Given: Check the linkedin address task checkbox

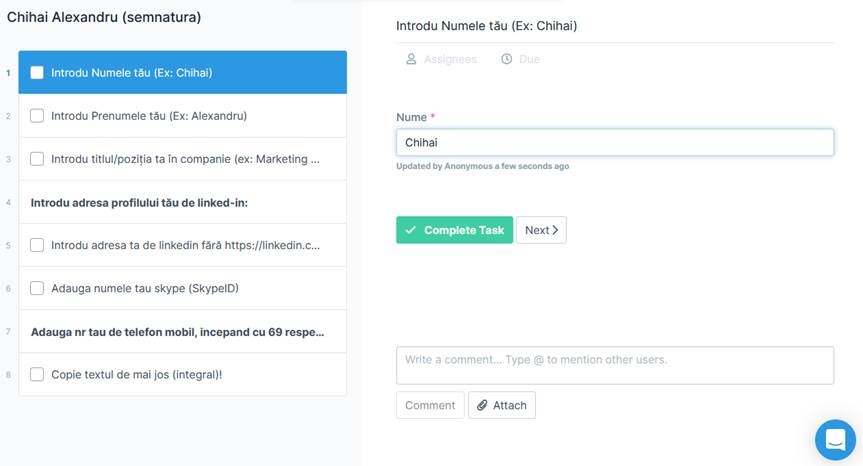Looking at the screenshot, I should pyautogui.click(x=37, y=245).
